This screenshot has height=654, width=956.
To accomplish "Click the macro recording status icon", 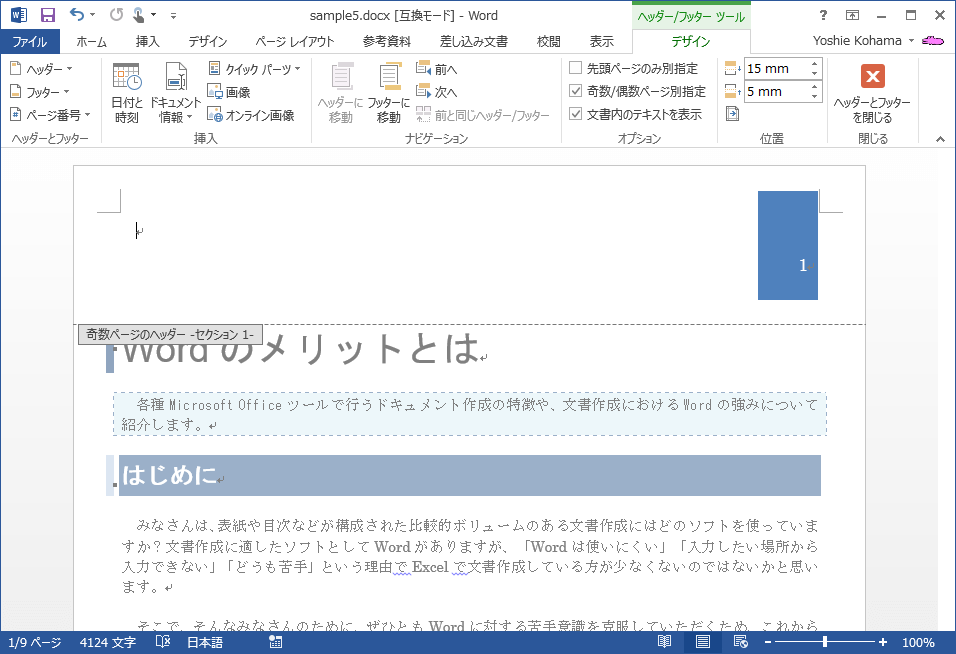I will click(276, 642).
